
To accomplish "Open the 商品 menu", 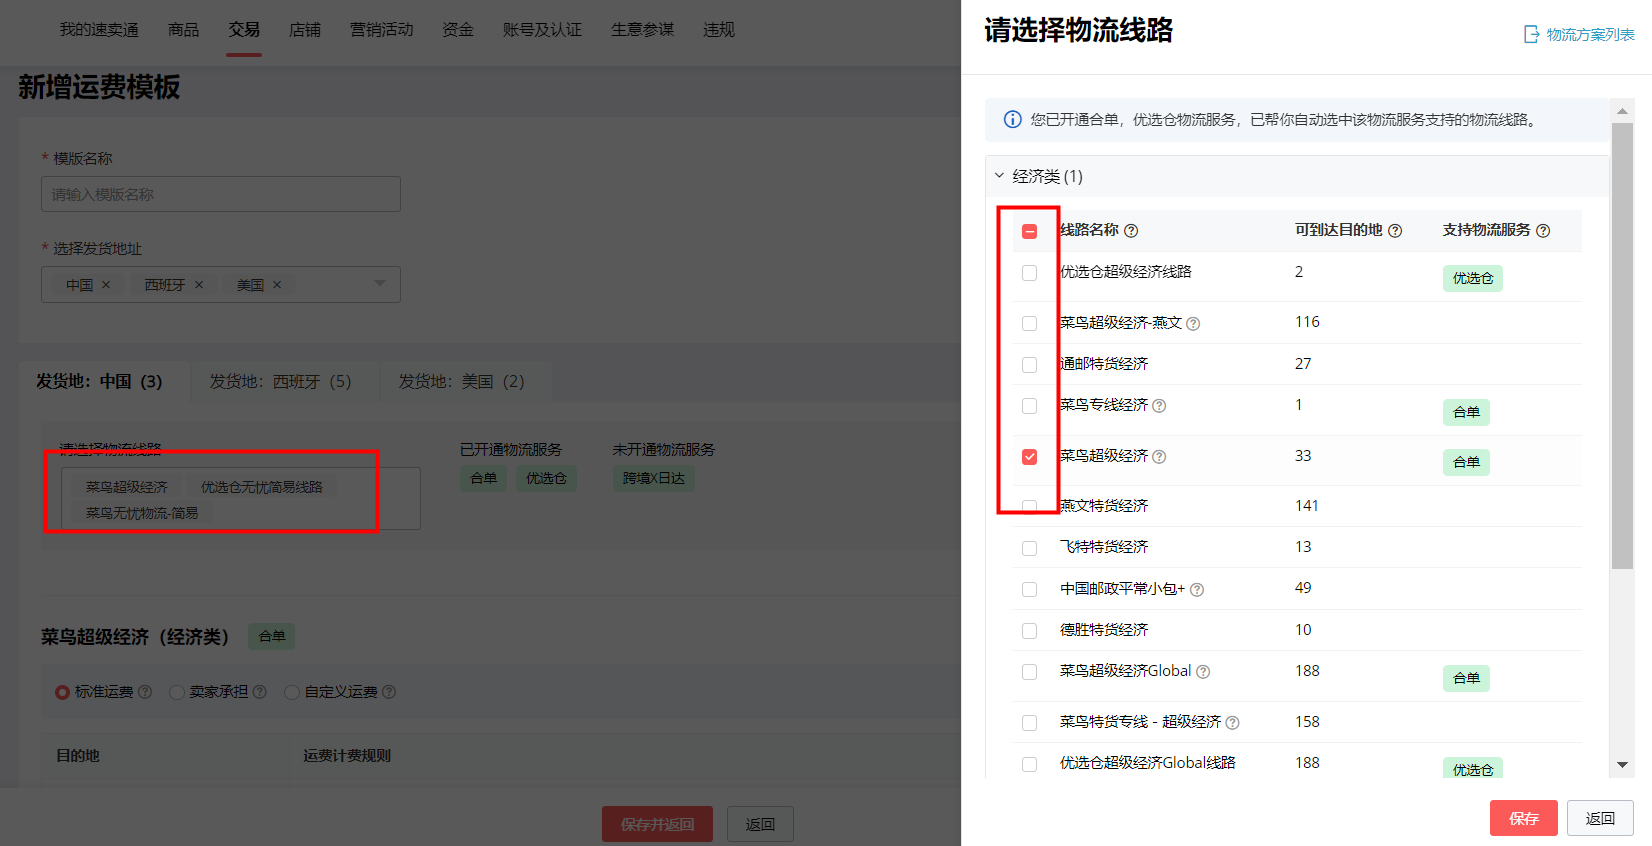I will [x=184, y=30].
